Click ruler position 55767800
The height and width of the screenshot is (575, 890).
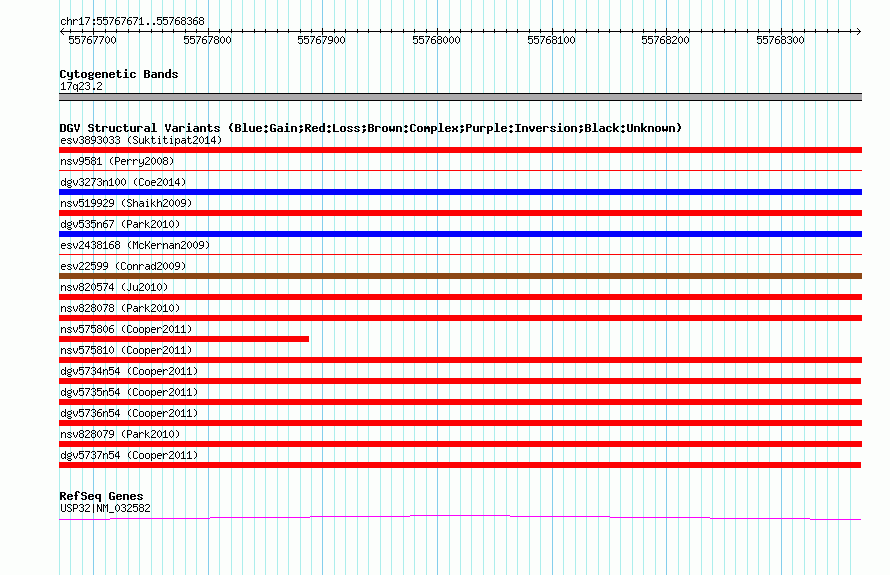(207, 40)
